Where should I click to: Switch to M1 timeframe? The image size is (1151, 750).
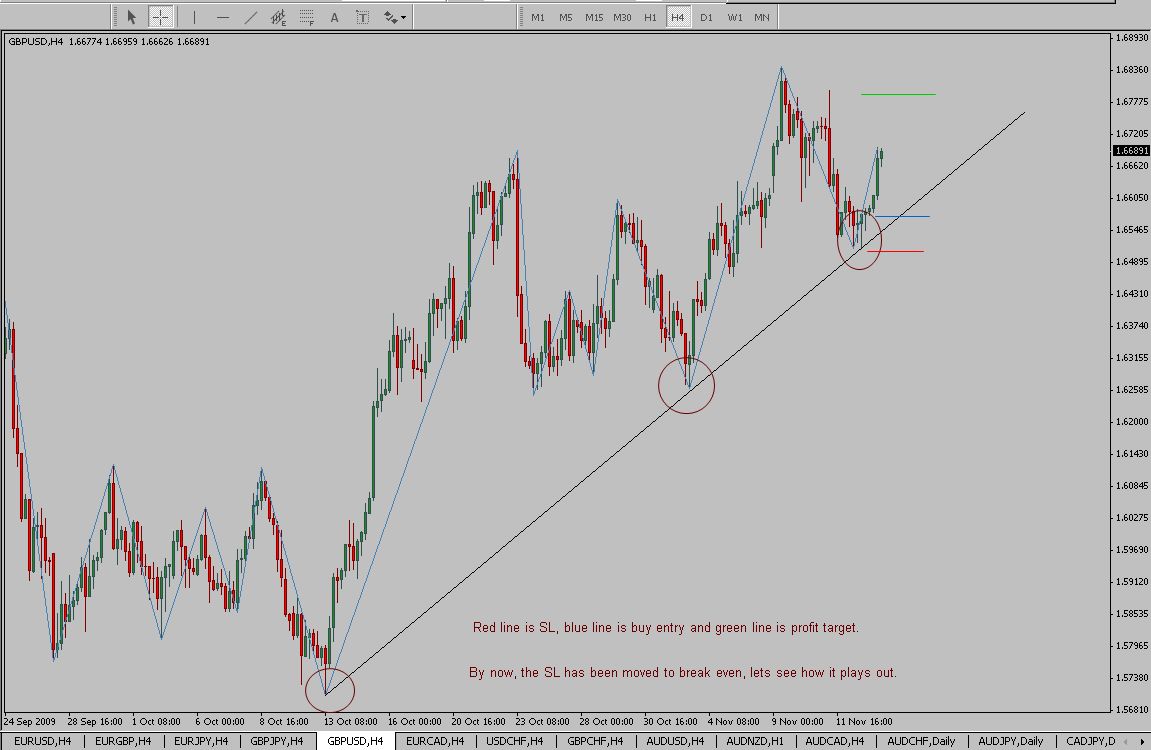pos(538,17)
